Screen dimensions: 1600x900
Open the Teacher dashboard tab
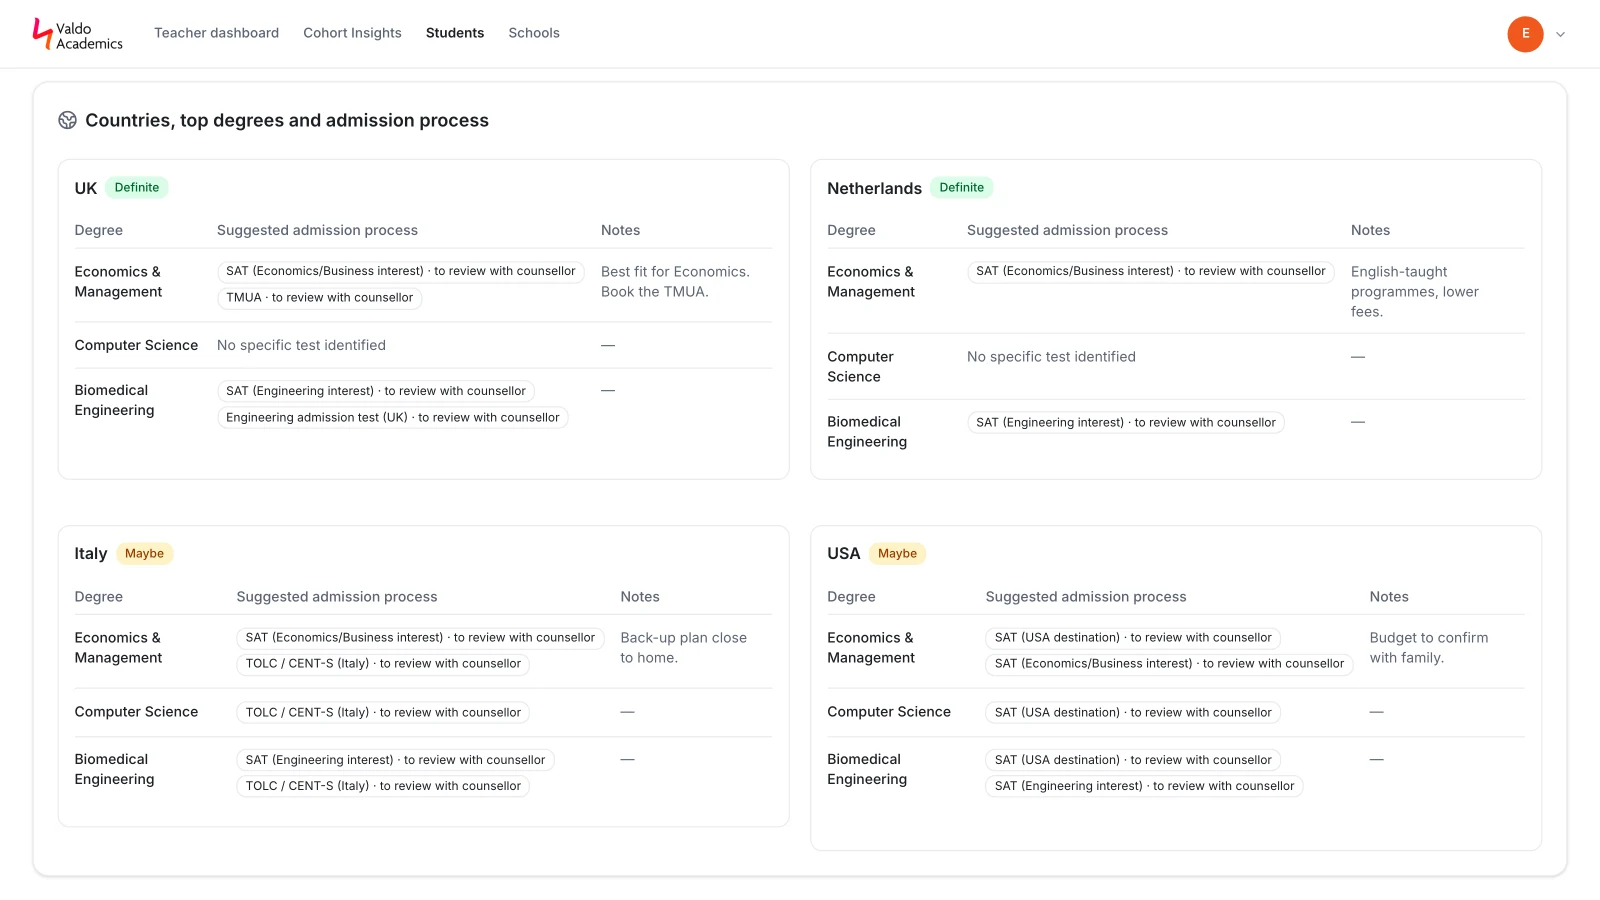(x=216, y=33)
